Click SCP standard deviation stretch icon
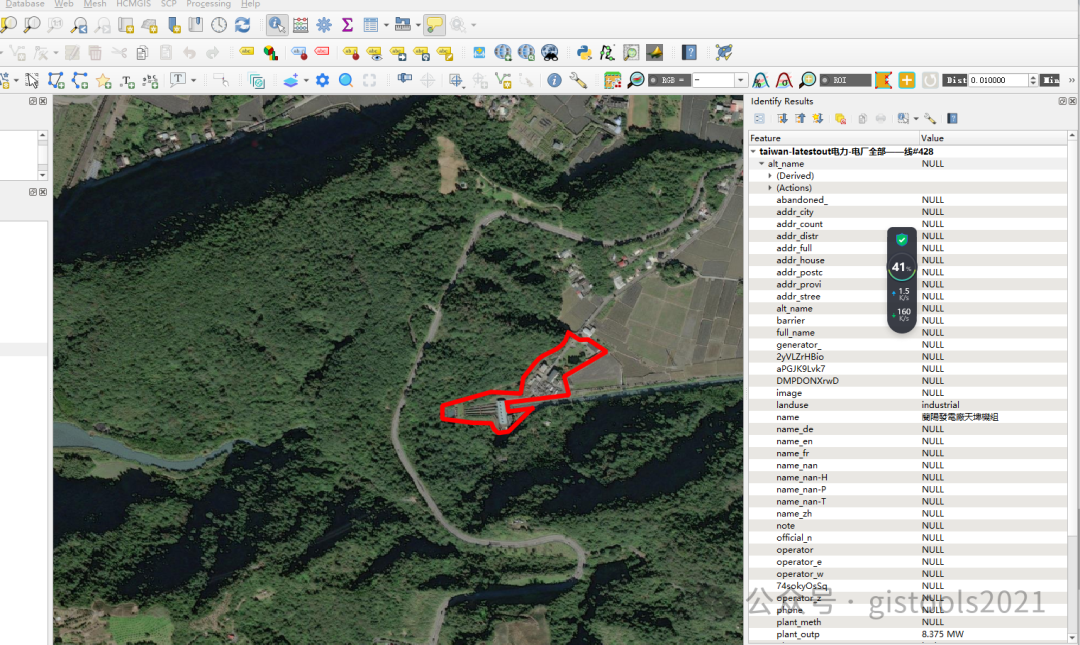This screenshot has height=645, width=1080. point(784,81)
